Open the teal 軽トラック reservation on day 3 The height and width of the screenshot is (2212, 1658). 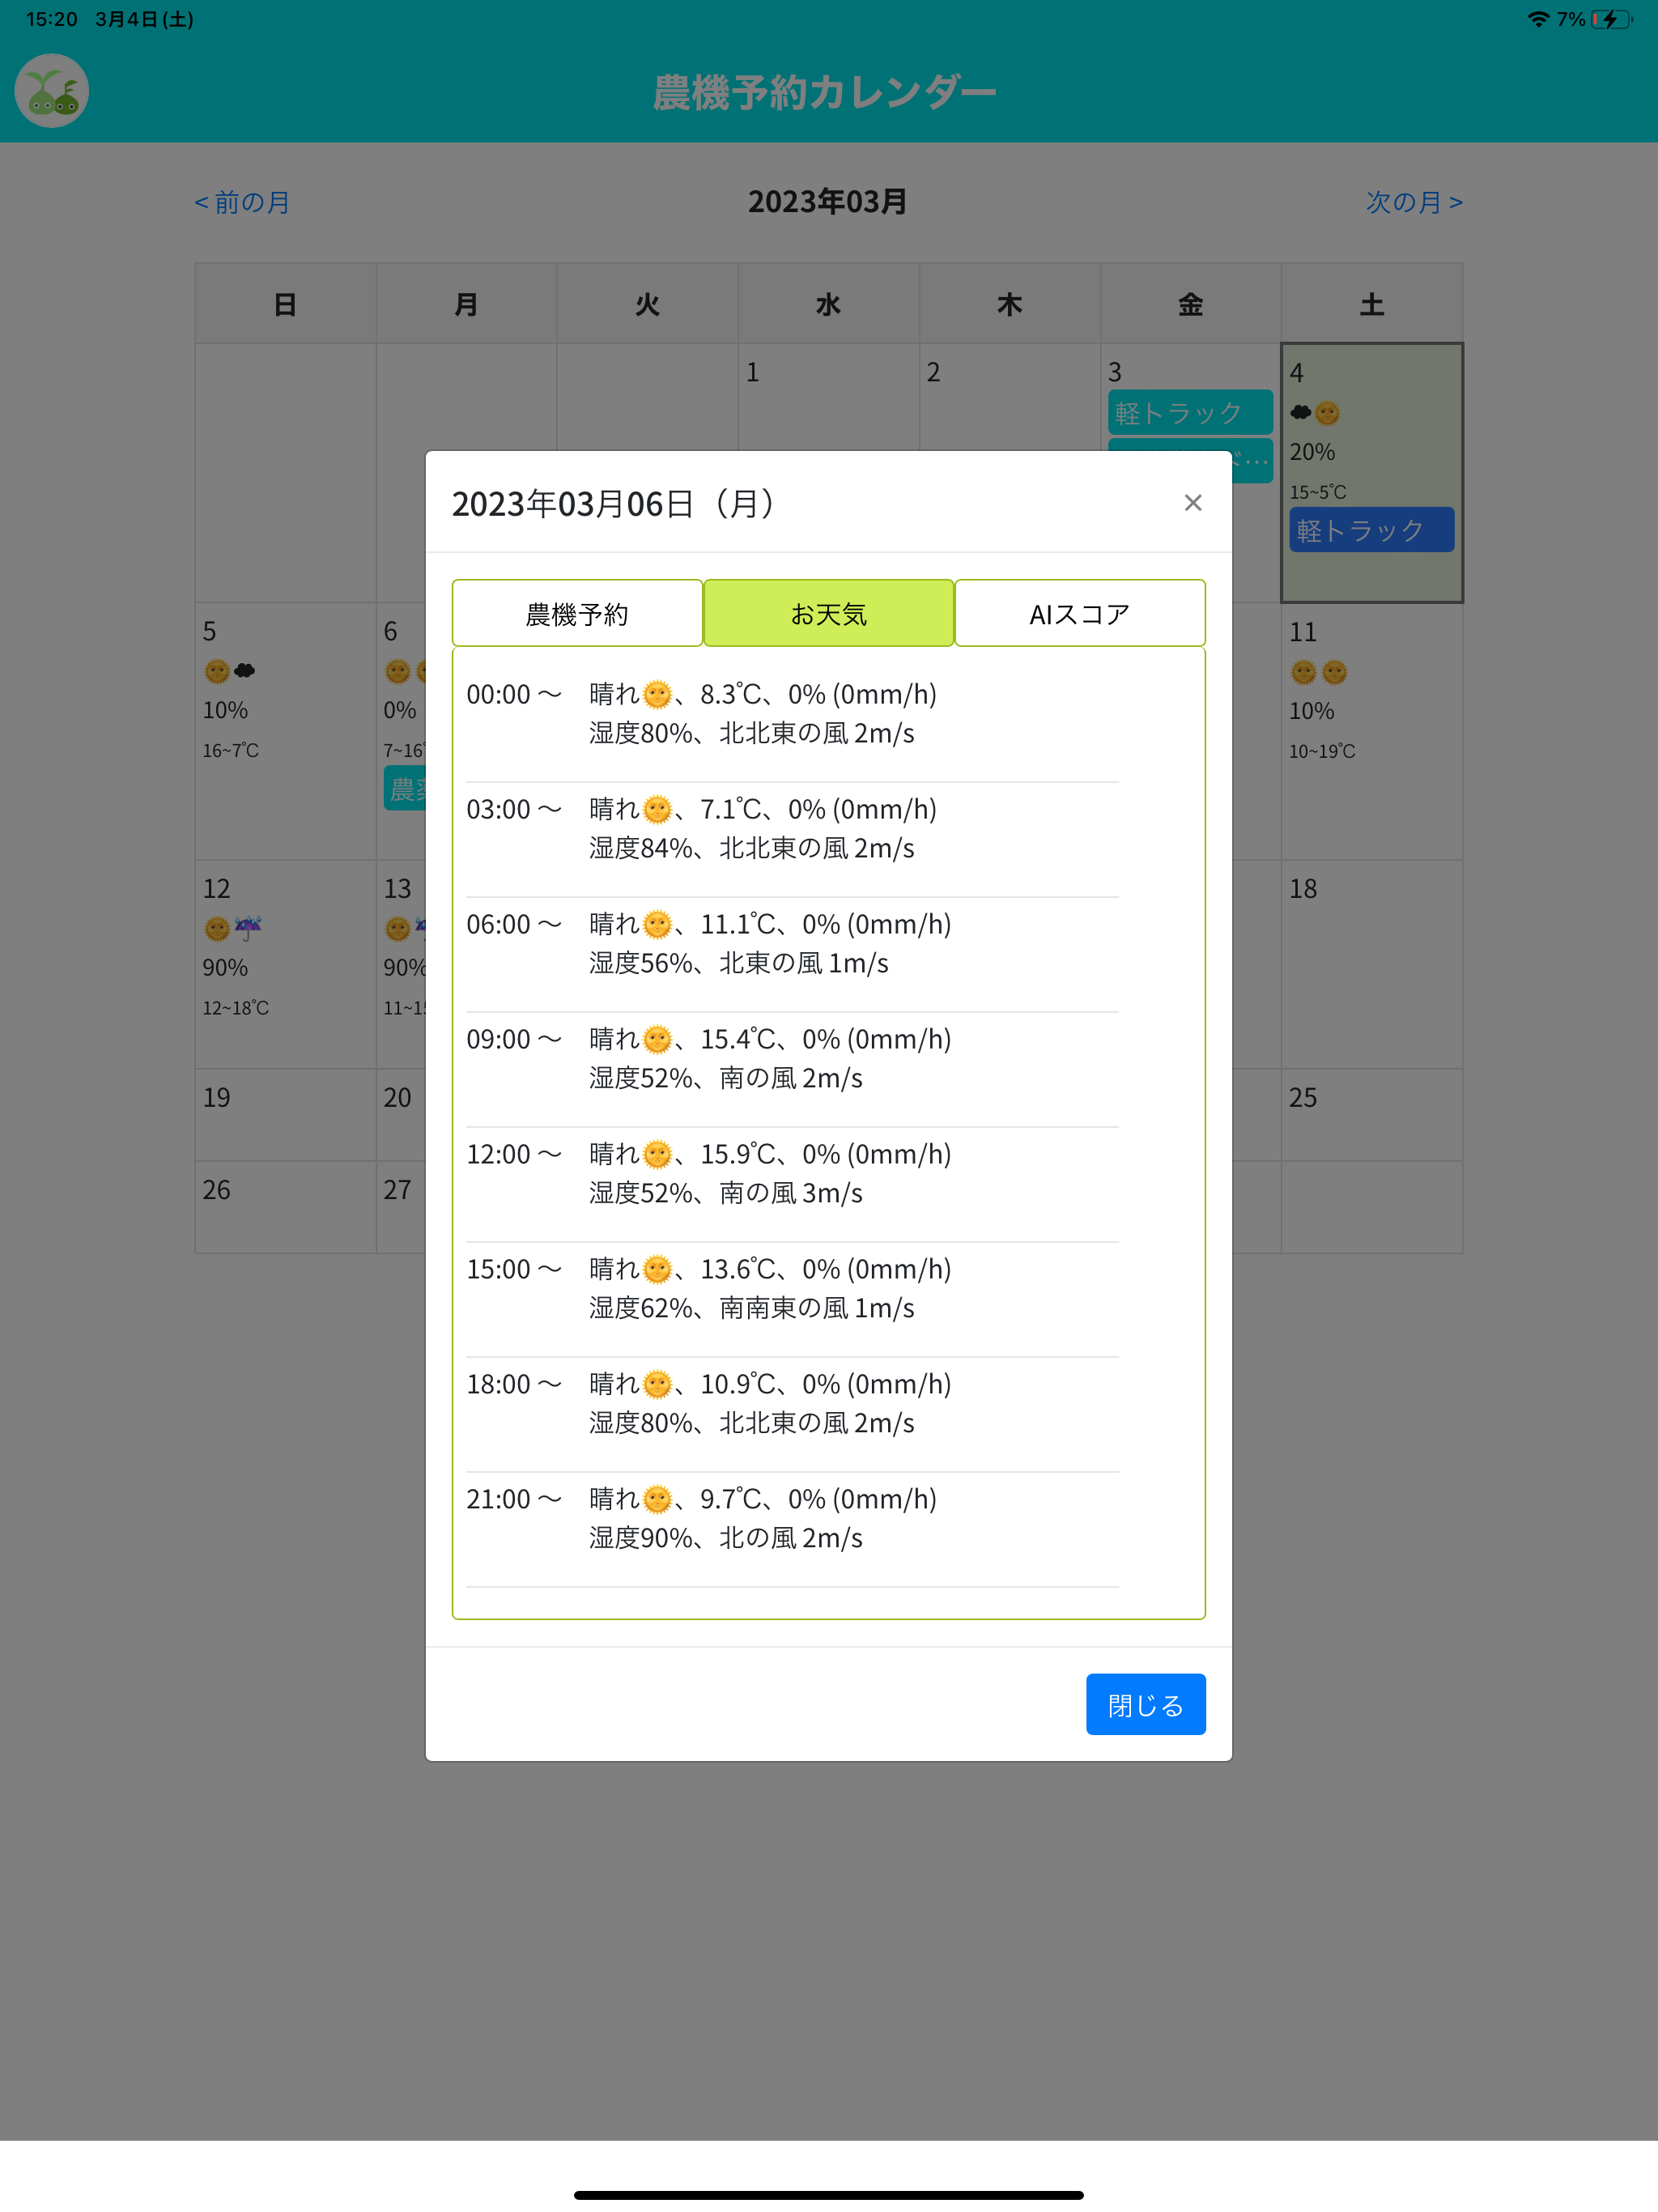1190,413
